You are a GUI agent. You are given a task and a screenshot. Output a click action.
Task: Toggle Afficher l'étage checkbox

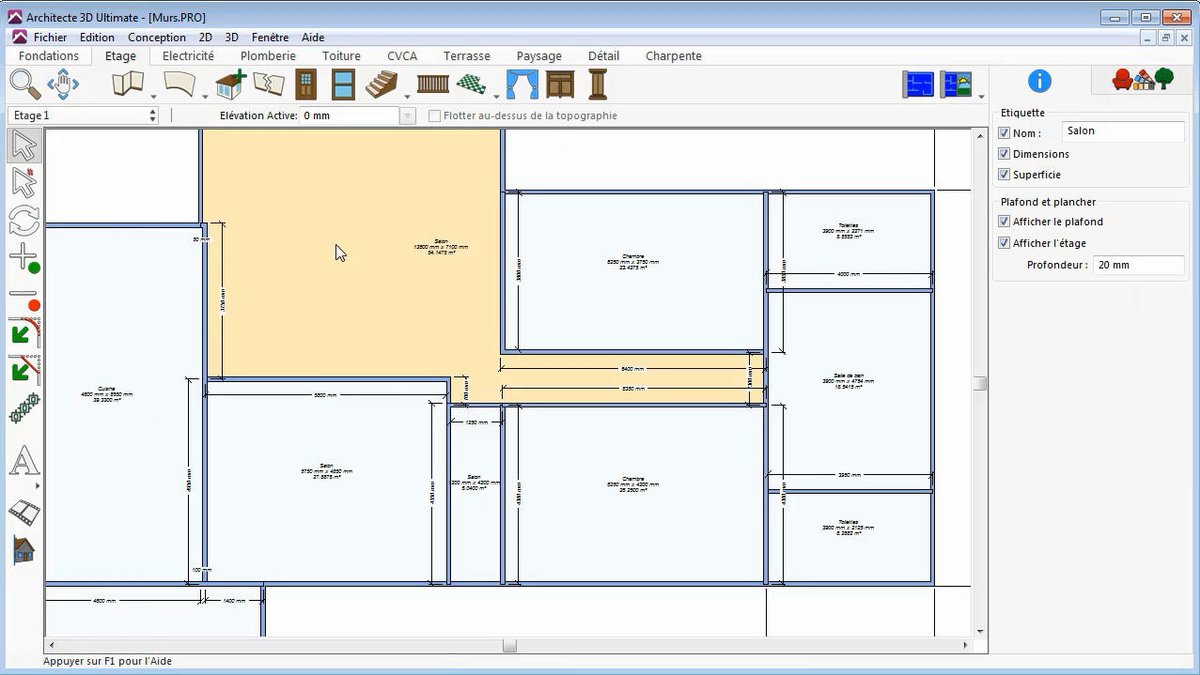point(1005,243)
